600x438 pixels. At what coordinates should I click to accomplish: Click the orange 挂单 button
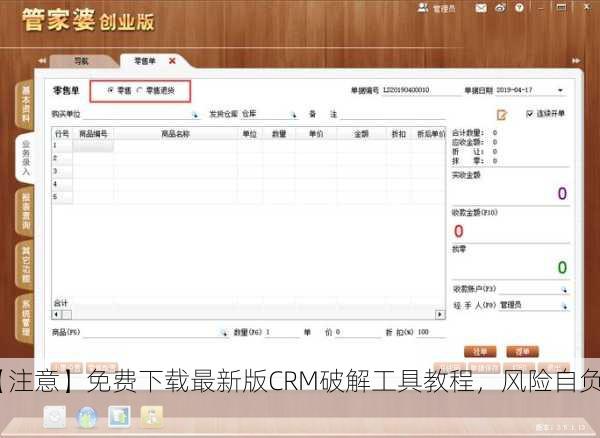(480, 352)
